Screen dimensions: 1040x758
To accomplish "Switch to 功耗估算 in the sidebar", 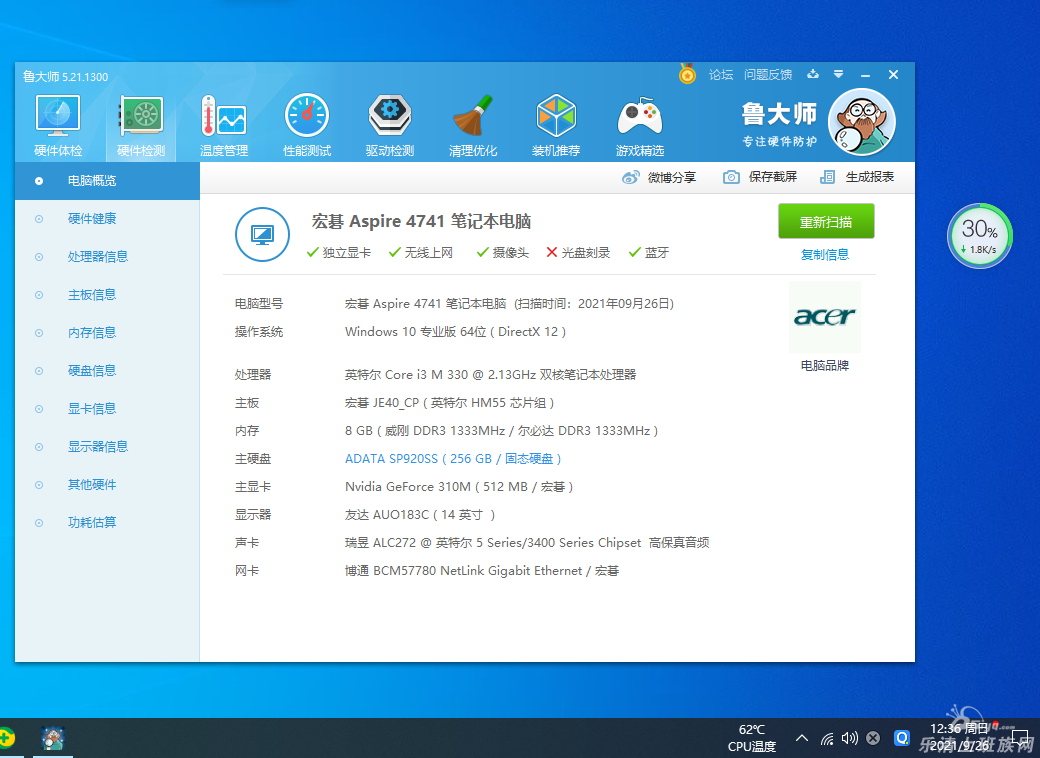I will (x=91, y=523).
